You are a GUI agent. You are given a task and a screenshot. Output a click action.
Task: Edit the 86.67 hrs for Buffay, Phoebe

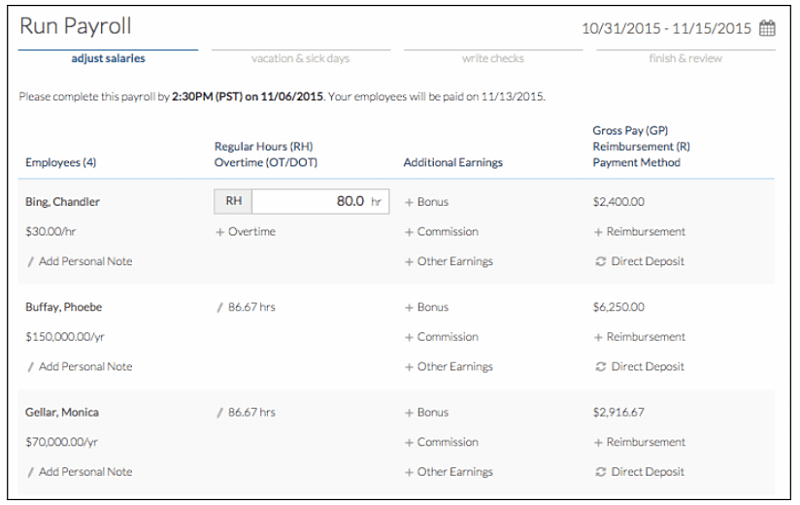246,307
